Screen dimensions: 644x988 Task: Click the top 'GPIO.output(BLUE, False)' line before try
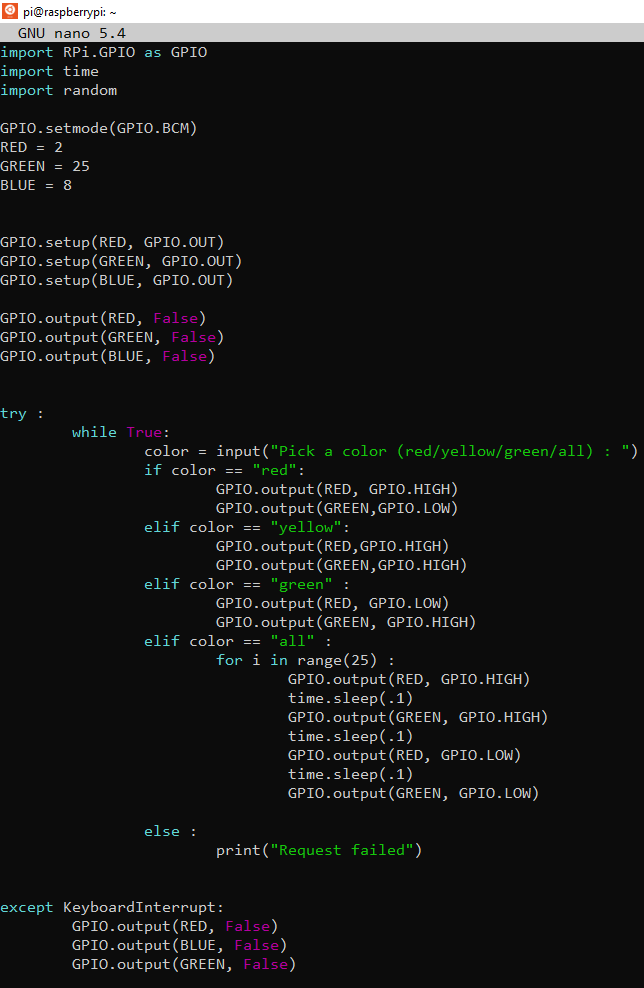pos(108,356)
